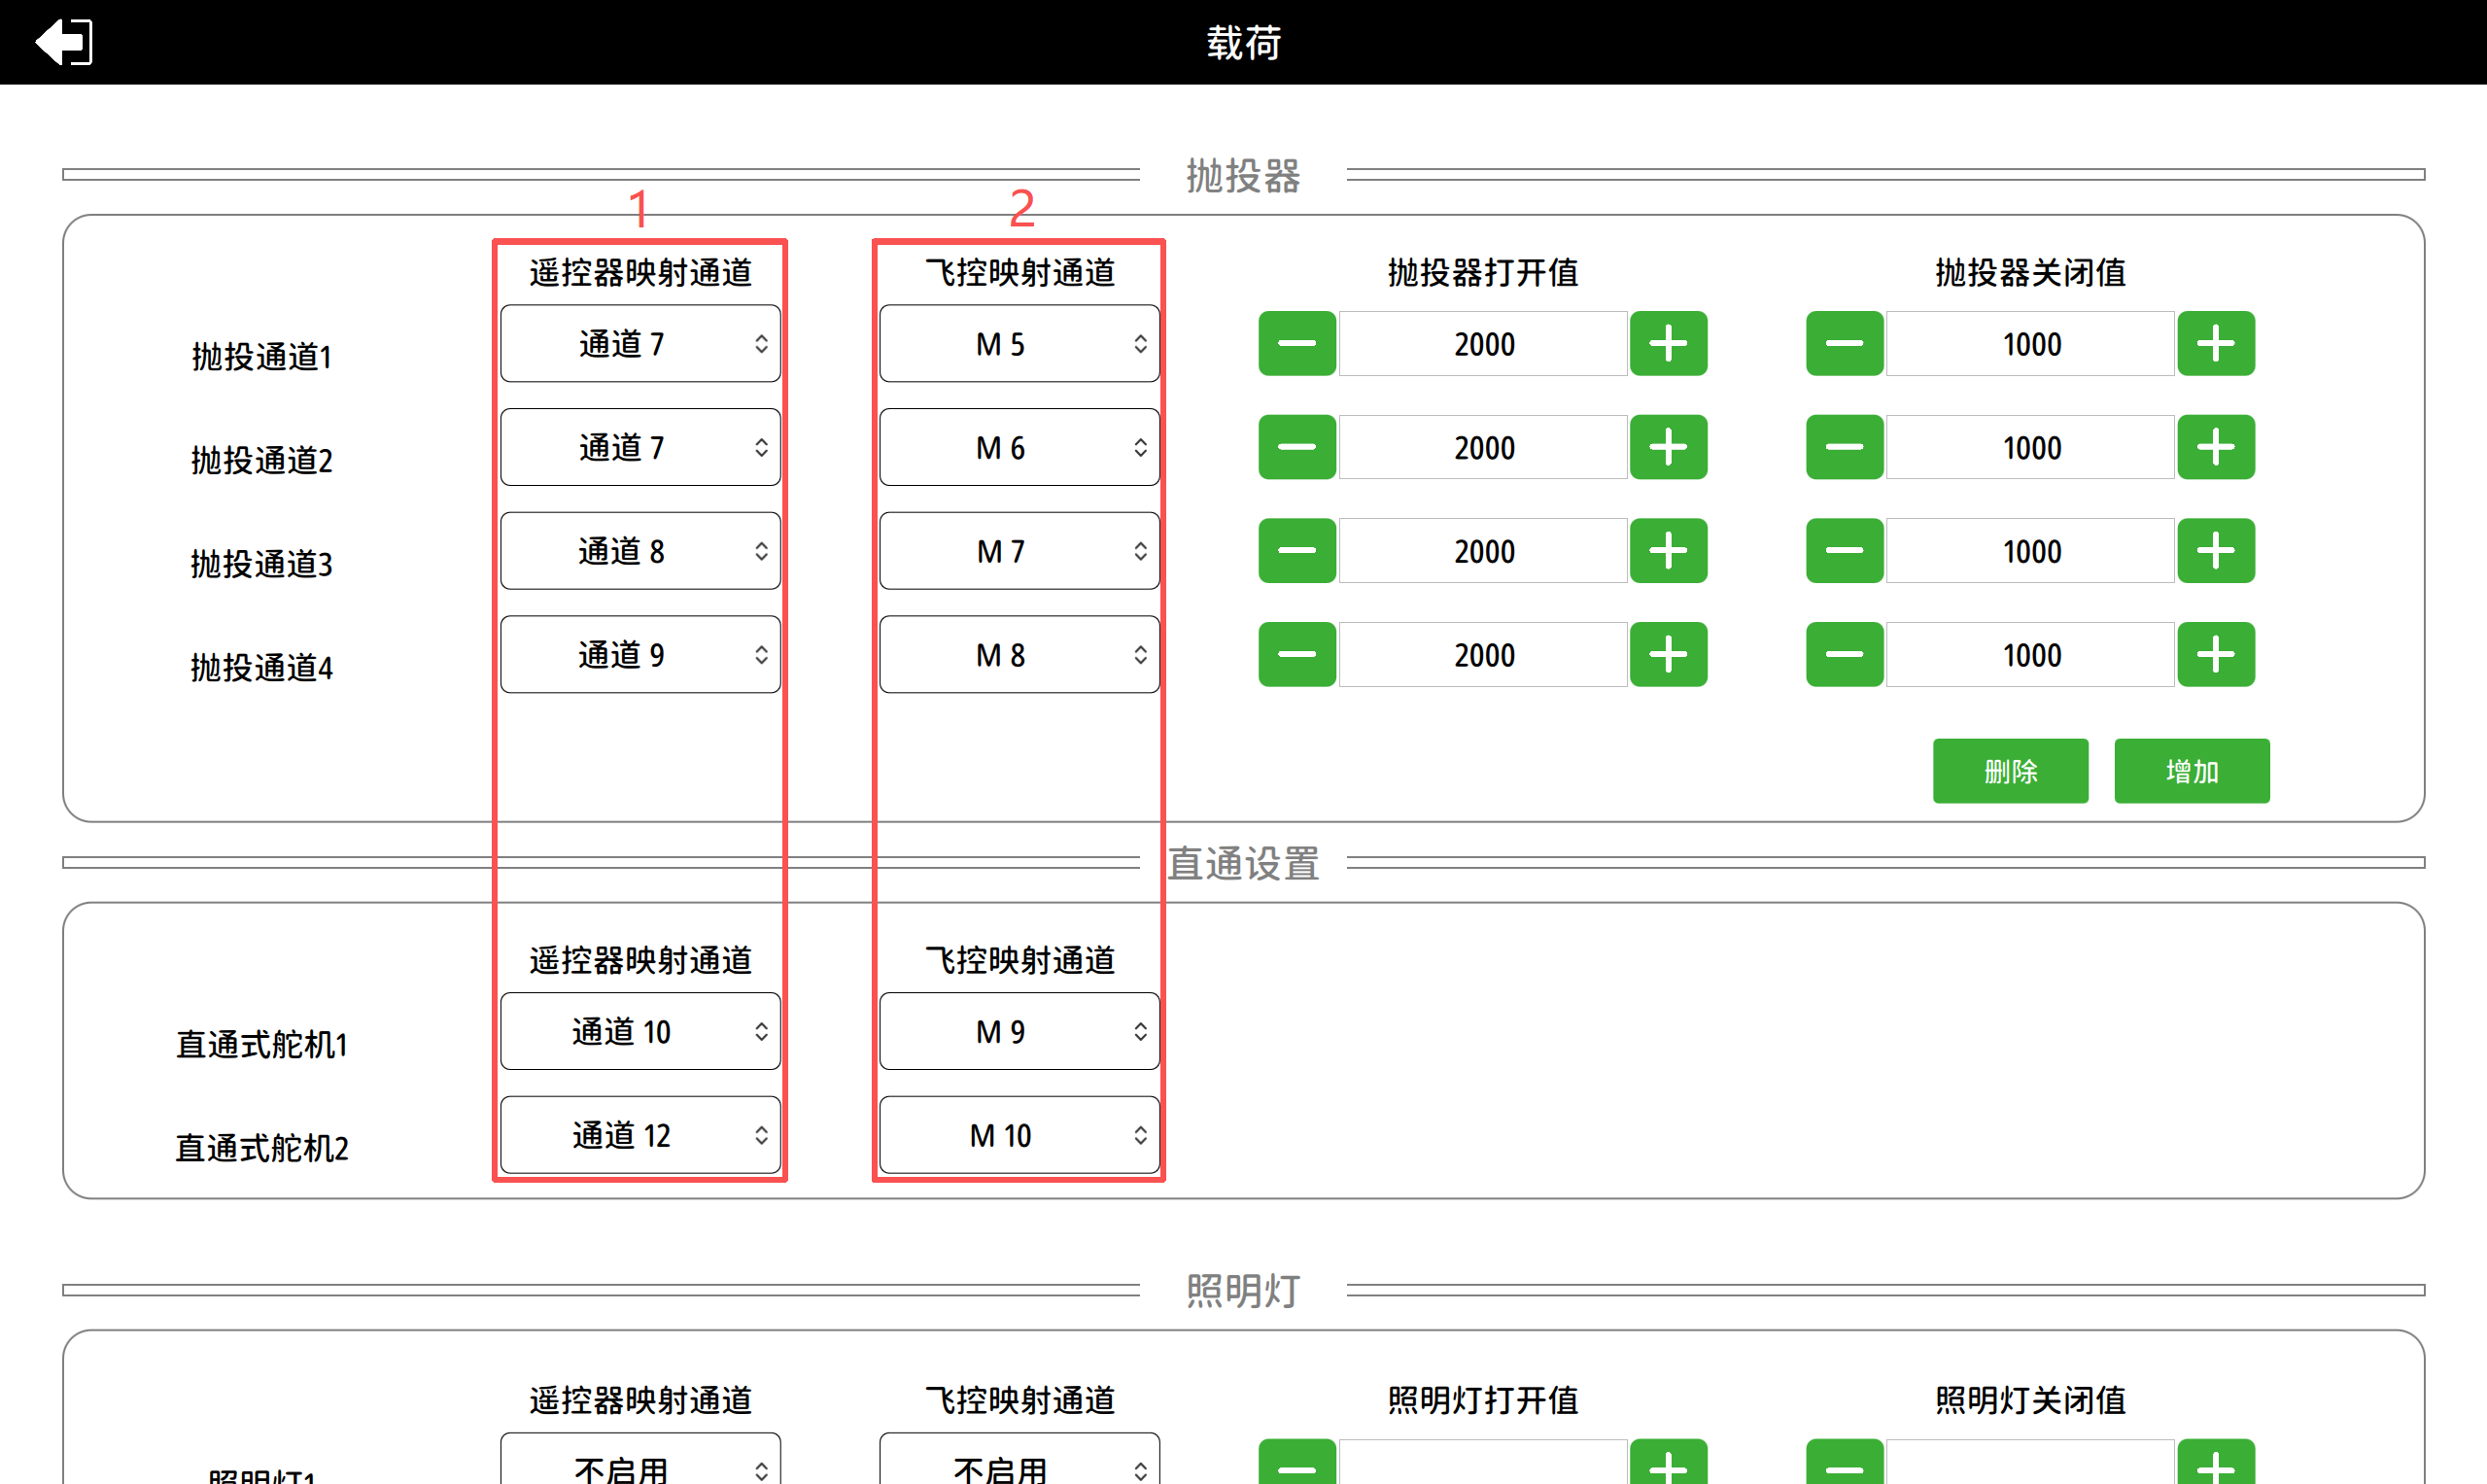Image resolution: width=2487 pixels, height=1484 pixels.
Task: Click the back arrow icon
Action: pos(64,42)
